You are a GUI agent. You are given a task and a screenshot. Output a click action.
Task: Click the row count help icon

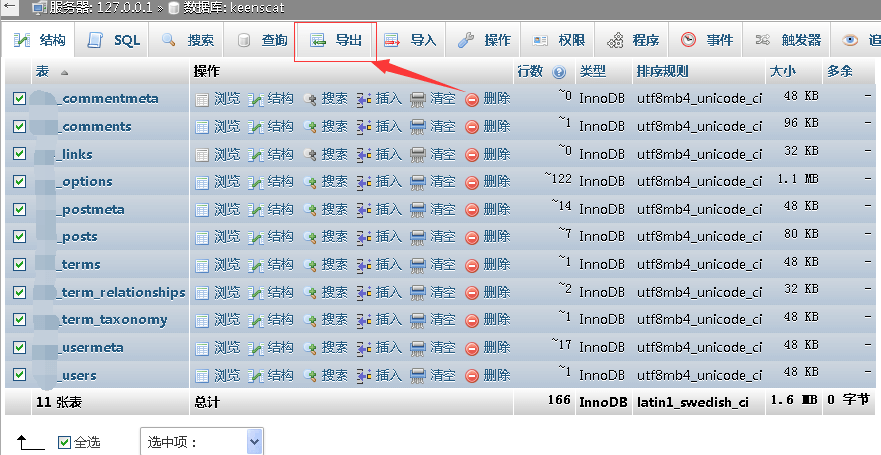558,72
